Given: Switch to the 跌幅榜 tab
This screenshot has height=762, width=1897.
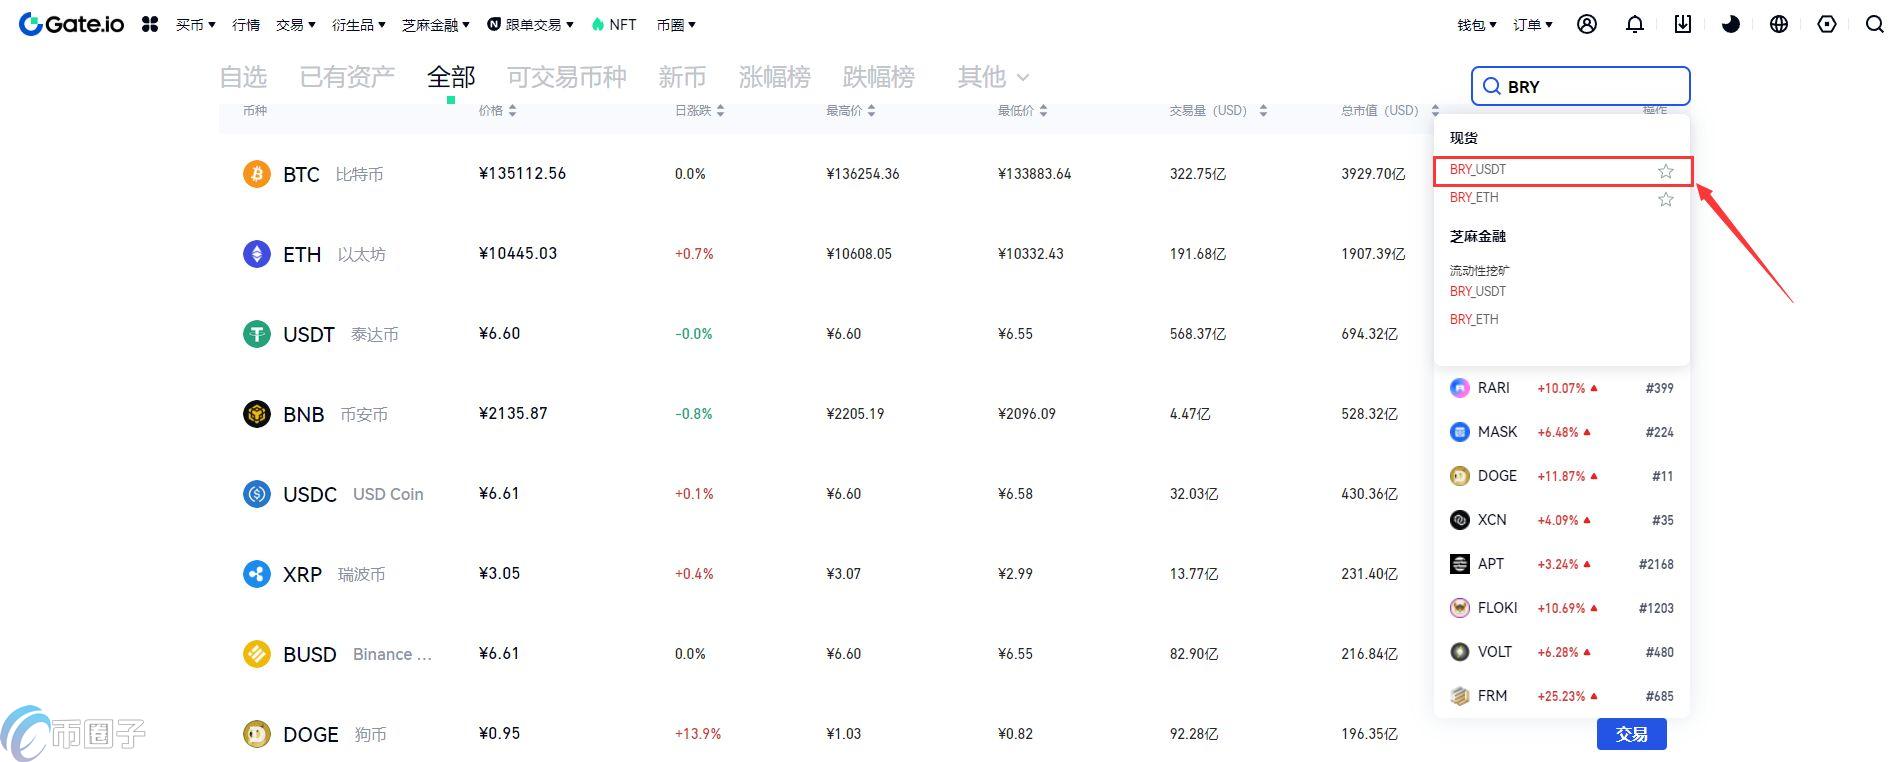Looking at the screenshot, I should (879, 77).
